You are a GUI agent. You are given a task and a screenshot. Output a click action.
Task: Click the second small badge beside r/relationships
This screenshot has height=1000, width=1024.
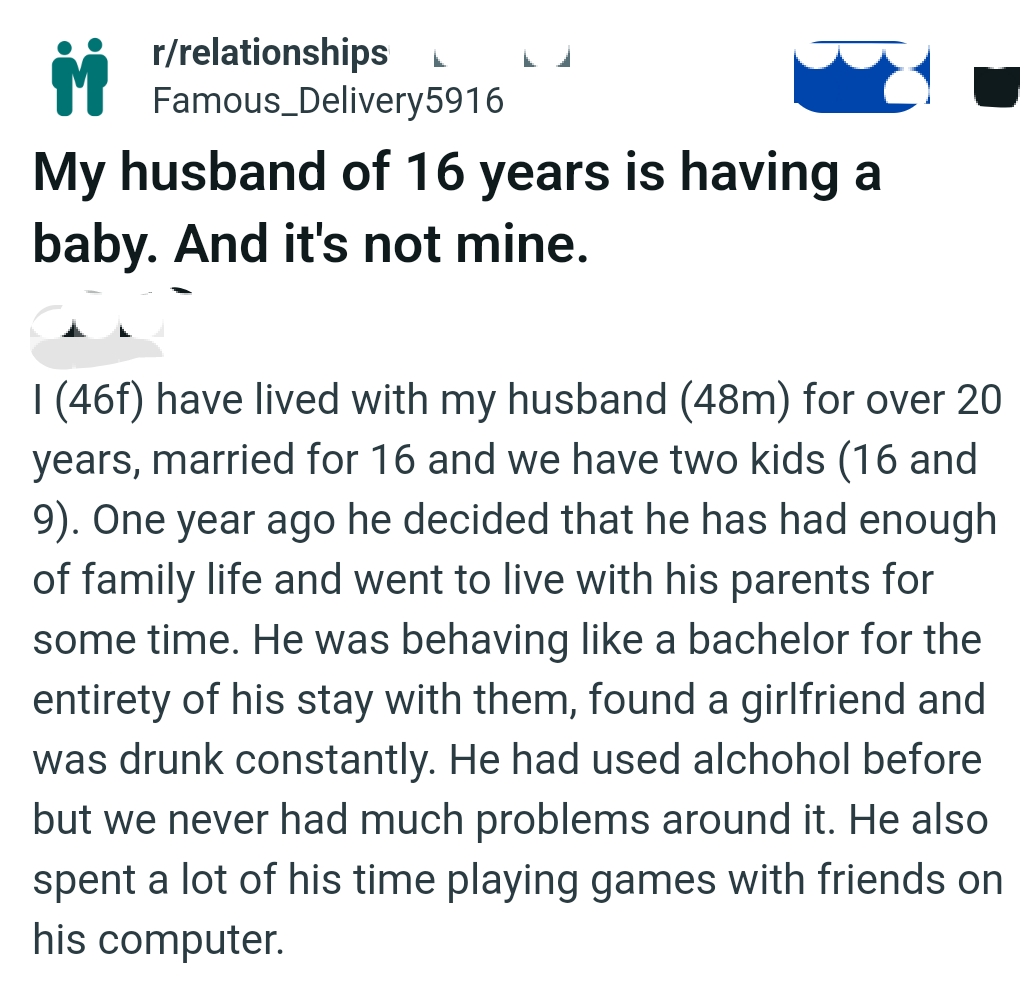point(545,60)
